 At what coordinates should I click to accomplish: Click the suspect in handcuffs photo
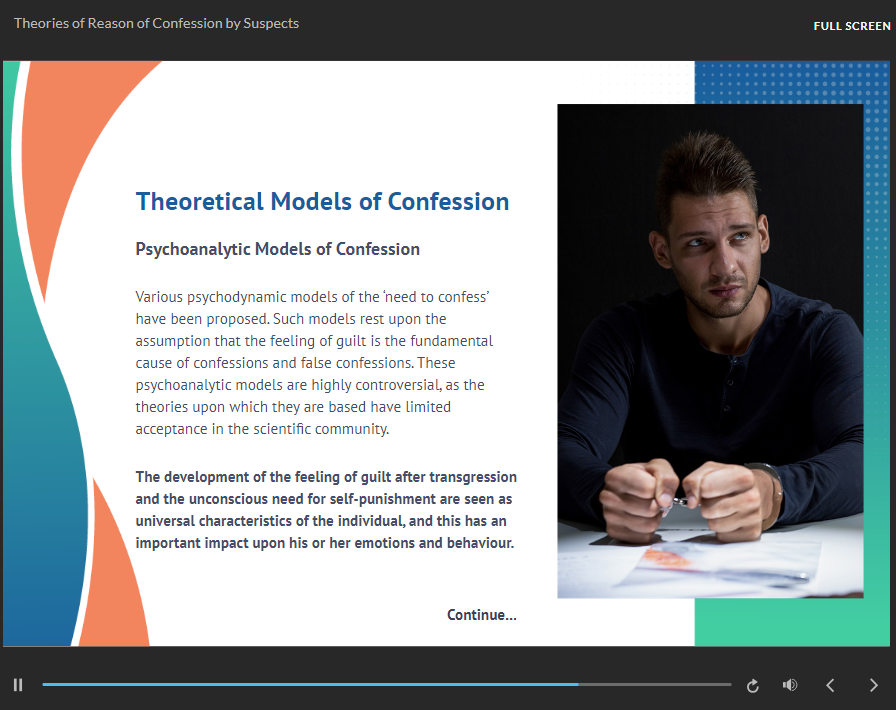(710, 351)
